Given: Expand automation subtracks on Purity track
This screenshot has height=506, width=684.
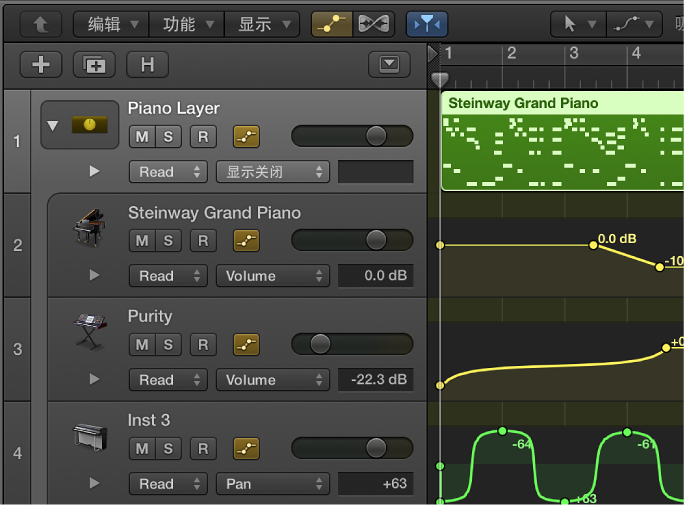Looking at the screenshot, I should (94, 379).
